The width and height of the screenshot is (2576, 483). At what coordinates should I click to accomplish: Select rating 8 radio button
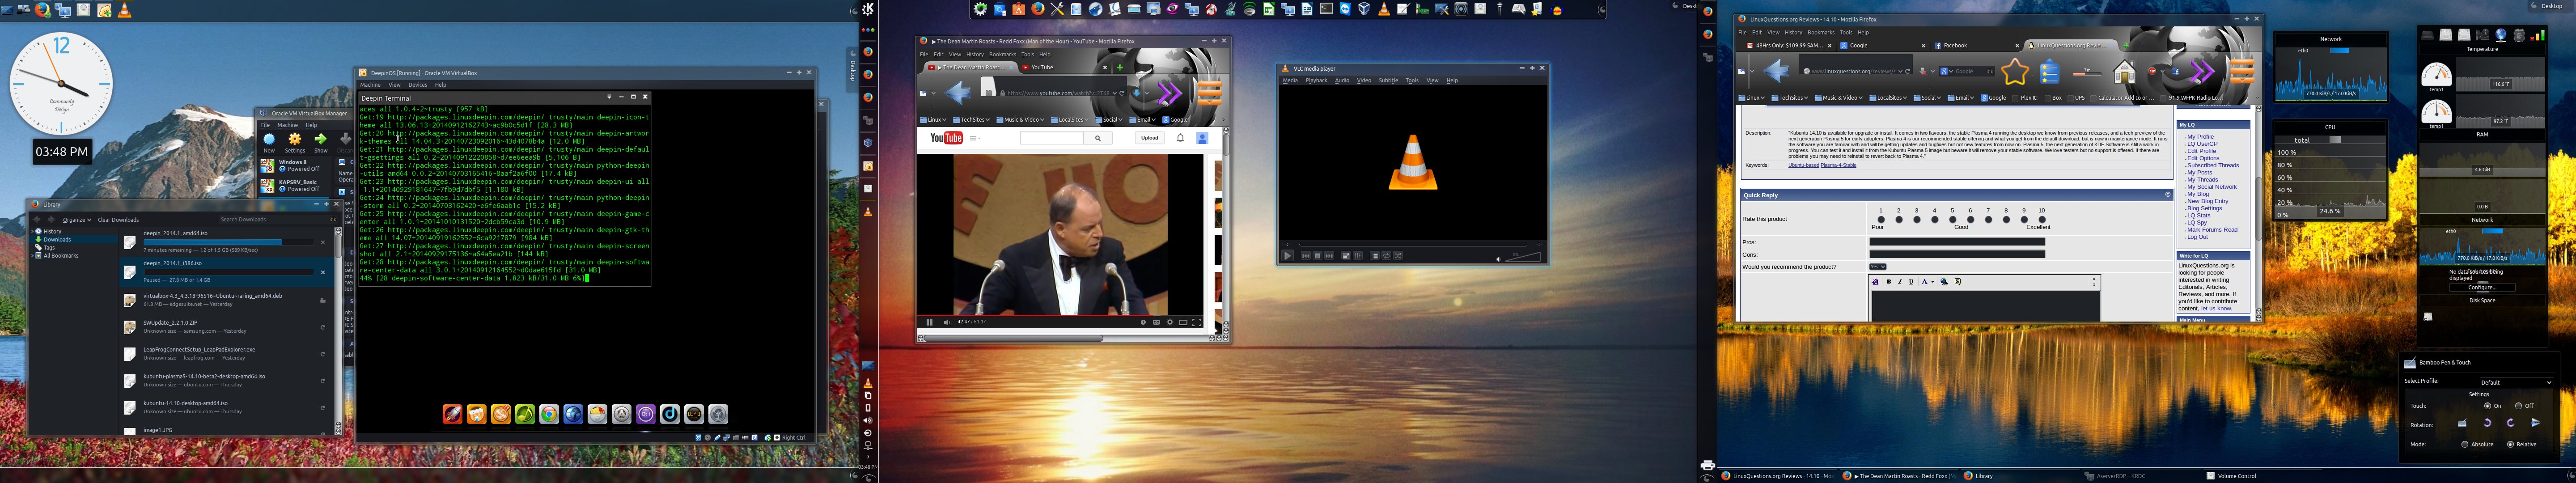(x=2006, y=220)
